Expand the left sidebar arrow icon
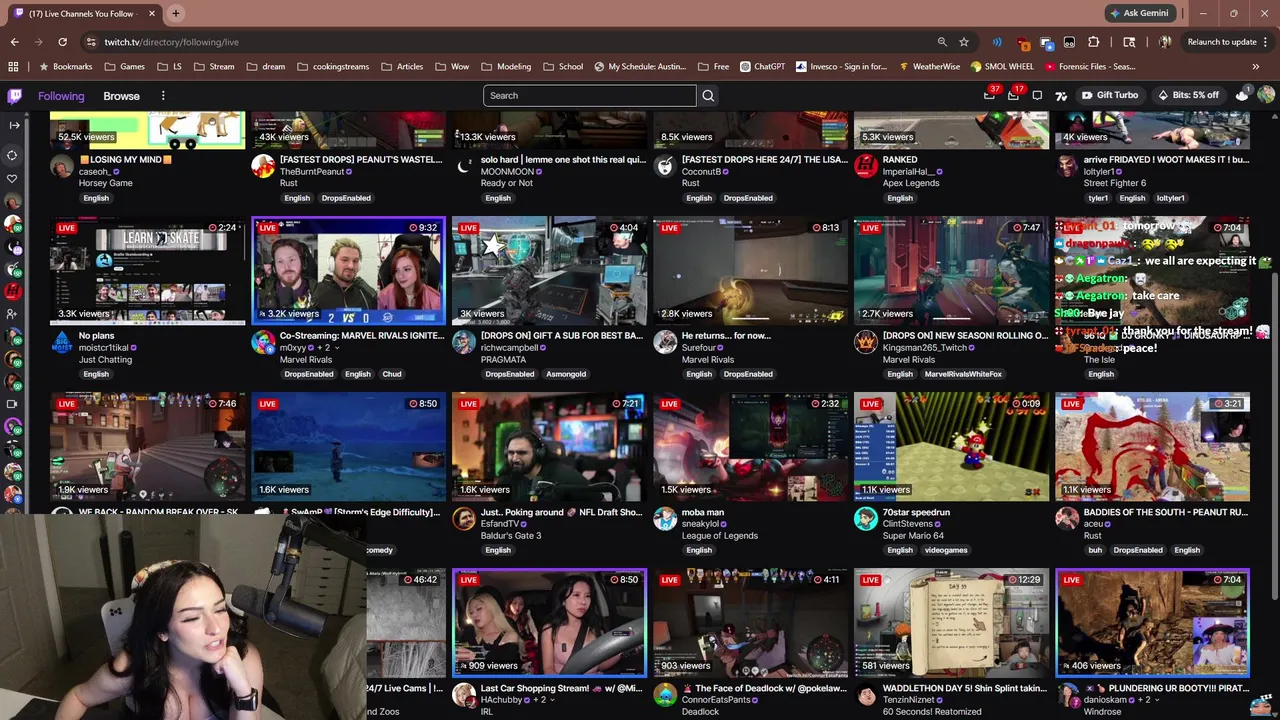The width and height of the screenshot is (1280, 720). [13, 125]
